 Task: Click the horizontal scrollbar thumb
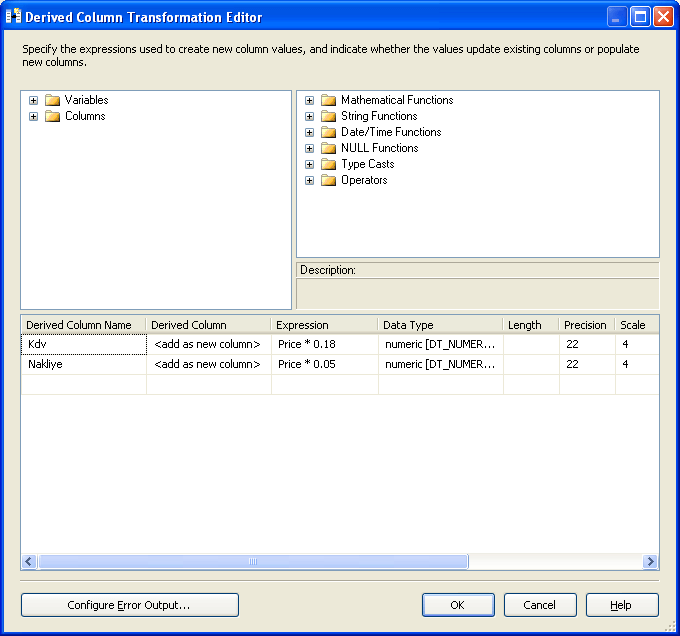coord(253,562)
